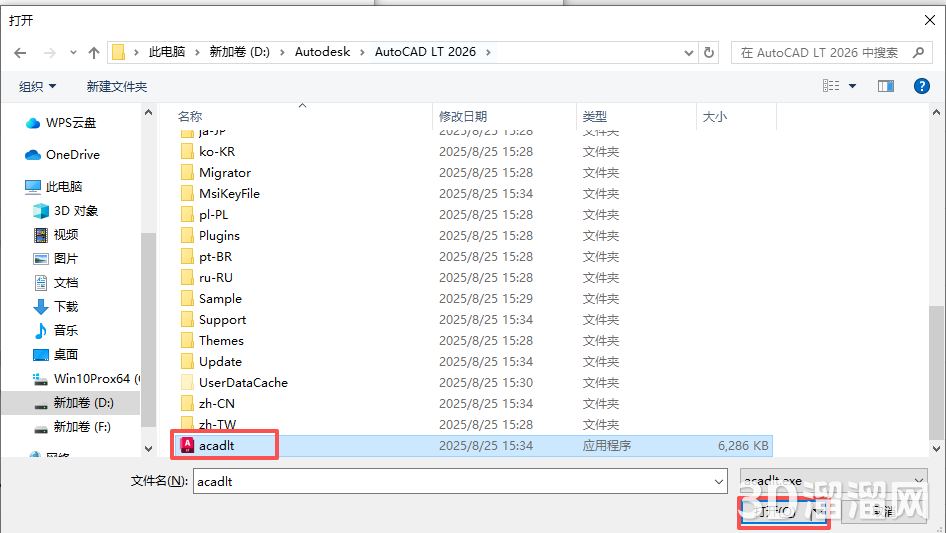Viewport: 946px width, 533px height.
Task: Select the acadlt application file
Action: [x=474, y=445]
